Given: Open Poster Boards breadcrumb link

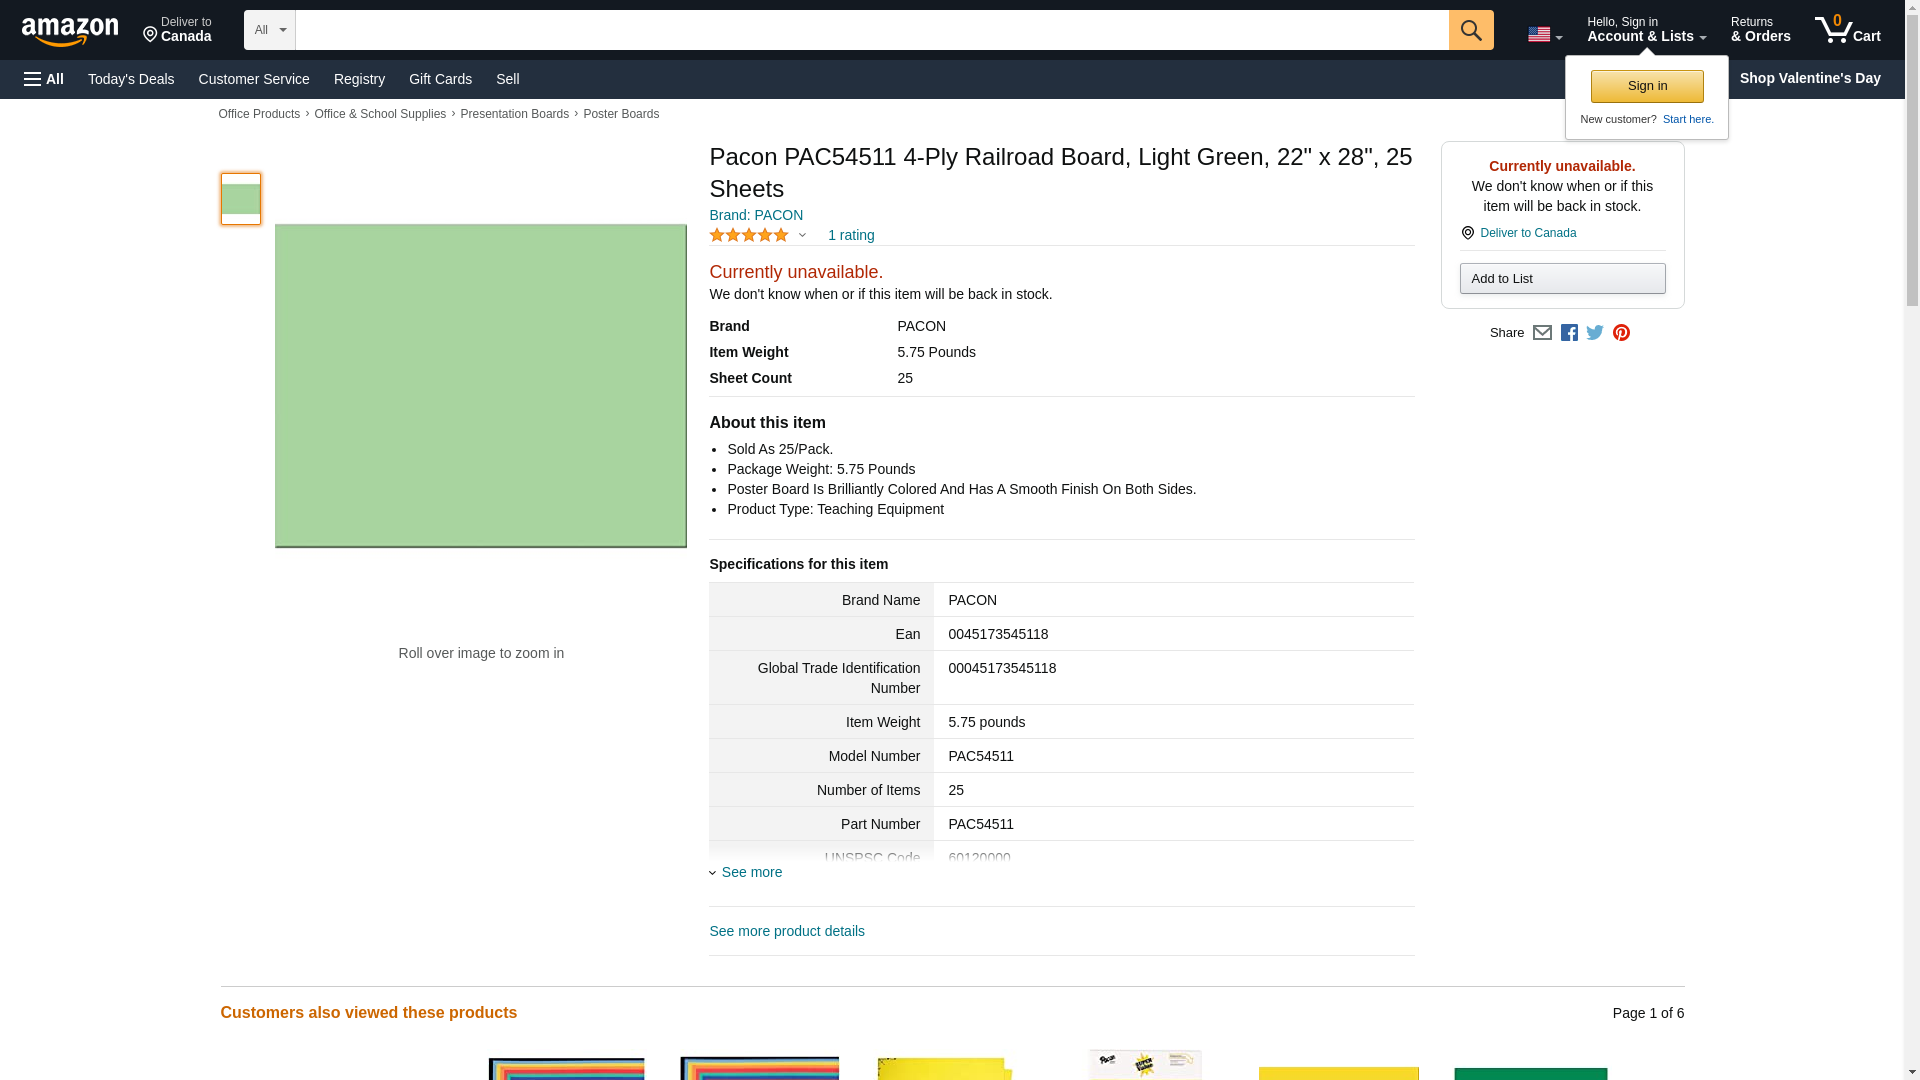Looking at the screenshot, I should tap(620, 114).
